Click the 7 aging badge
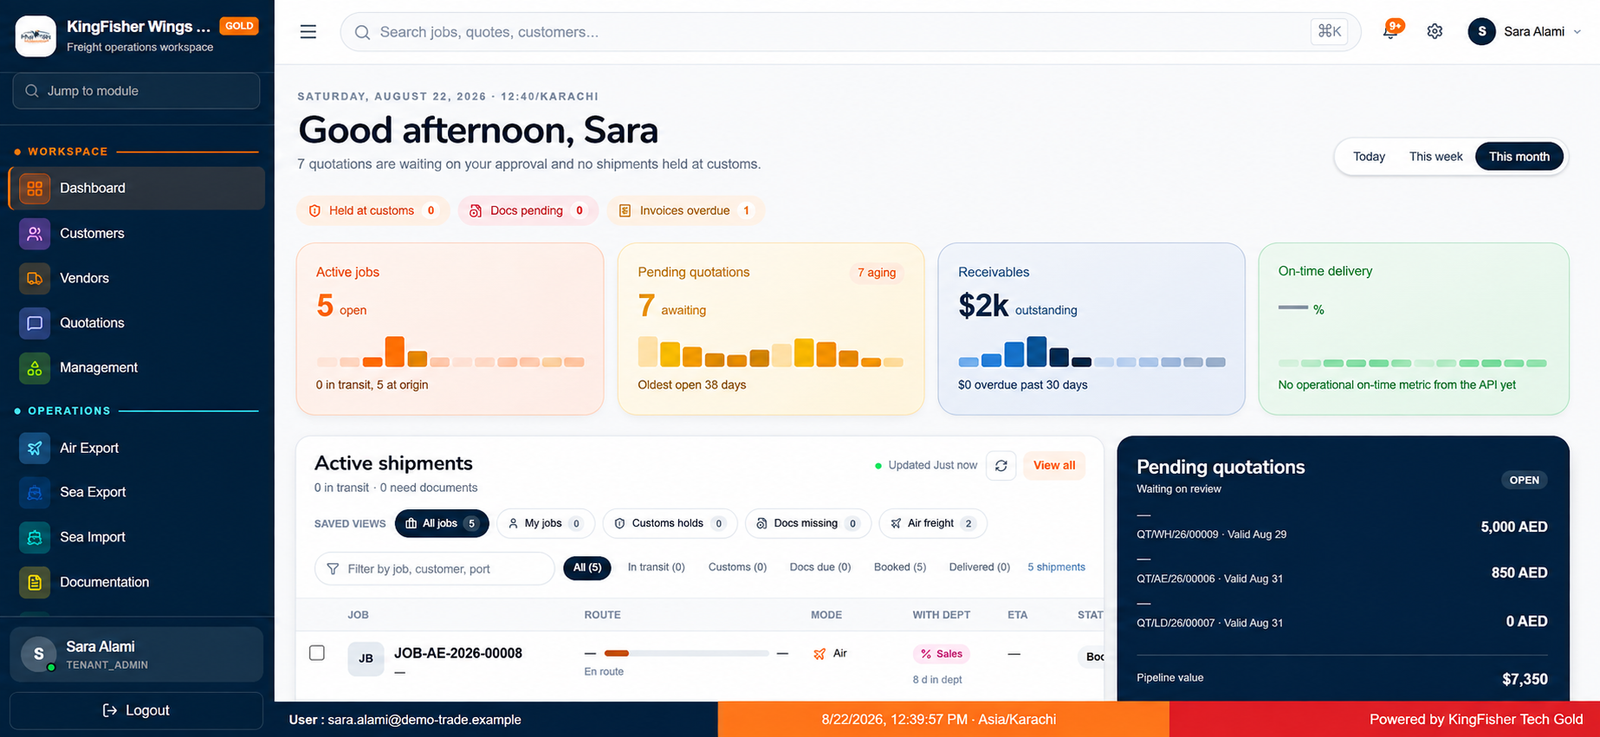 (x=876, y=273)
